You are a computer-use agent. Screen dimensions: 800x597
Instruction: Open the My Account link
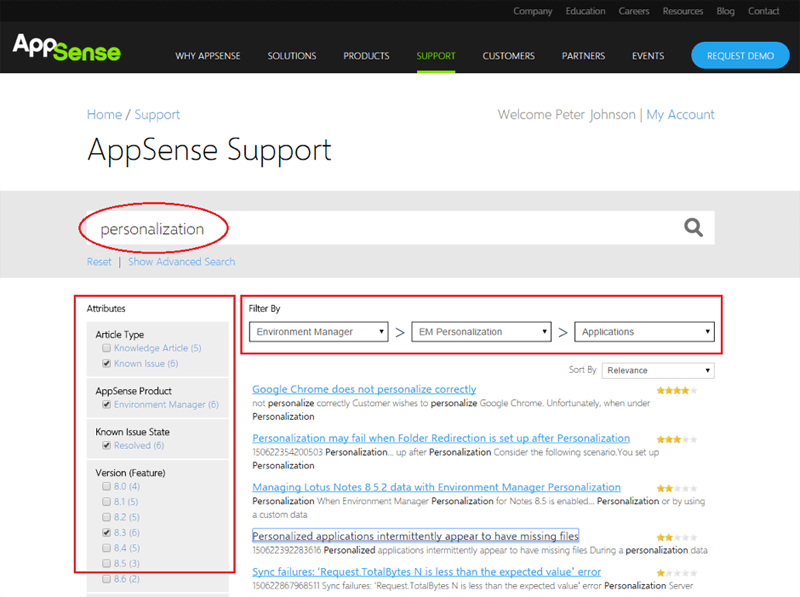click(x=681, y=115)
